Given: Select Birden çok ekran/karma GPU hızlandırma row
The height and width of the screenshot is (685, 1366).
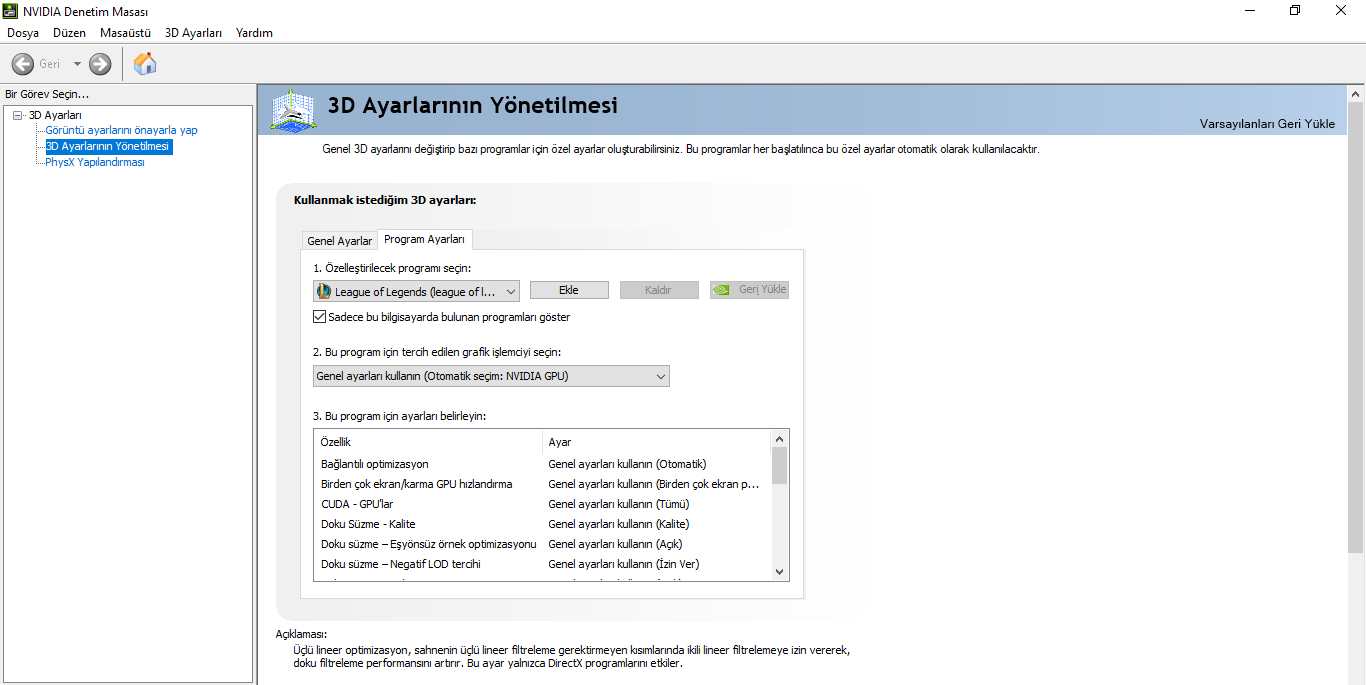Looking at the screenshot, I should point(543,484).
